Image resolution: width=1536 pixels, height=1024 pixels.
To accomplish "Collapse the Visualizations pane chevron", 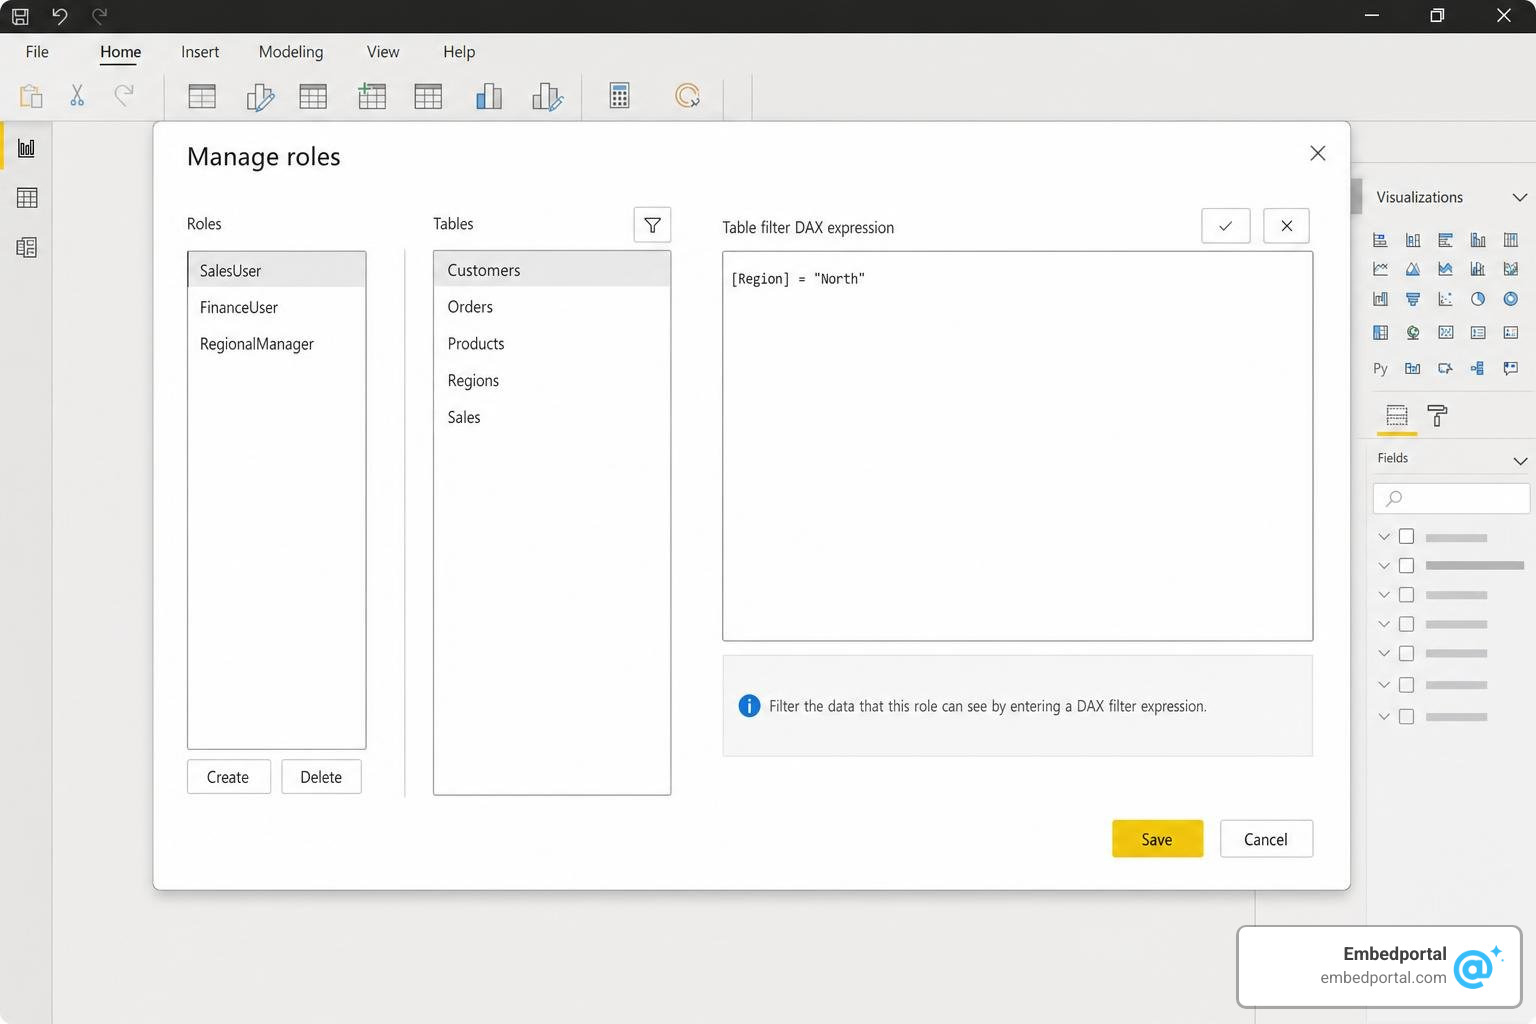I will 1520,197.
